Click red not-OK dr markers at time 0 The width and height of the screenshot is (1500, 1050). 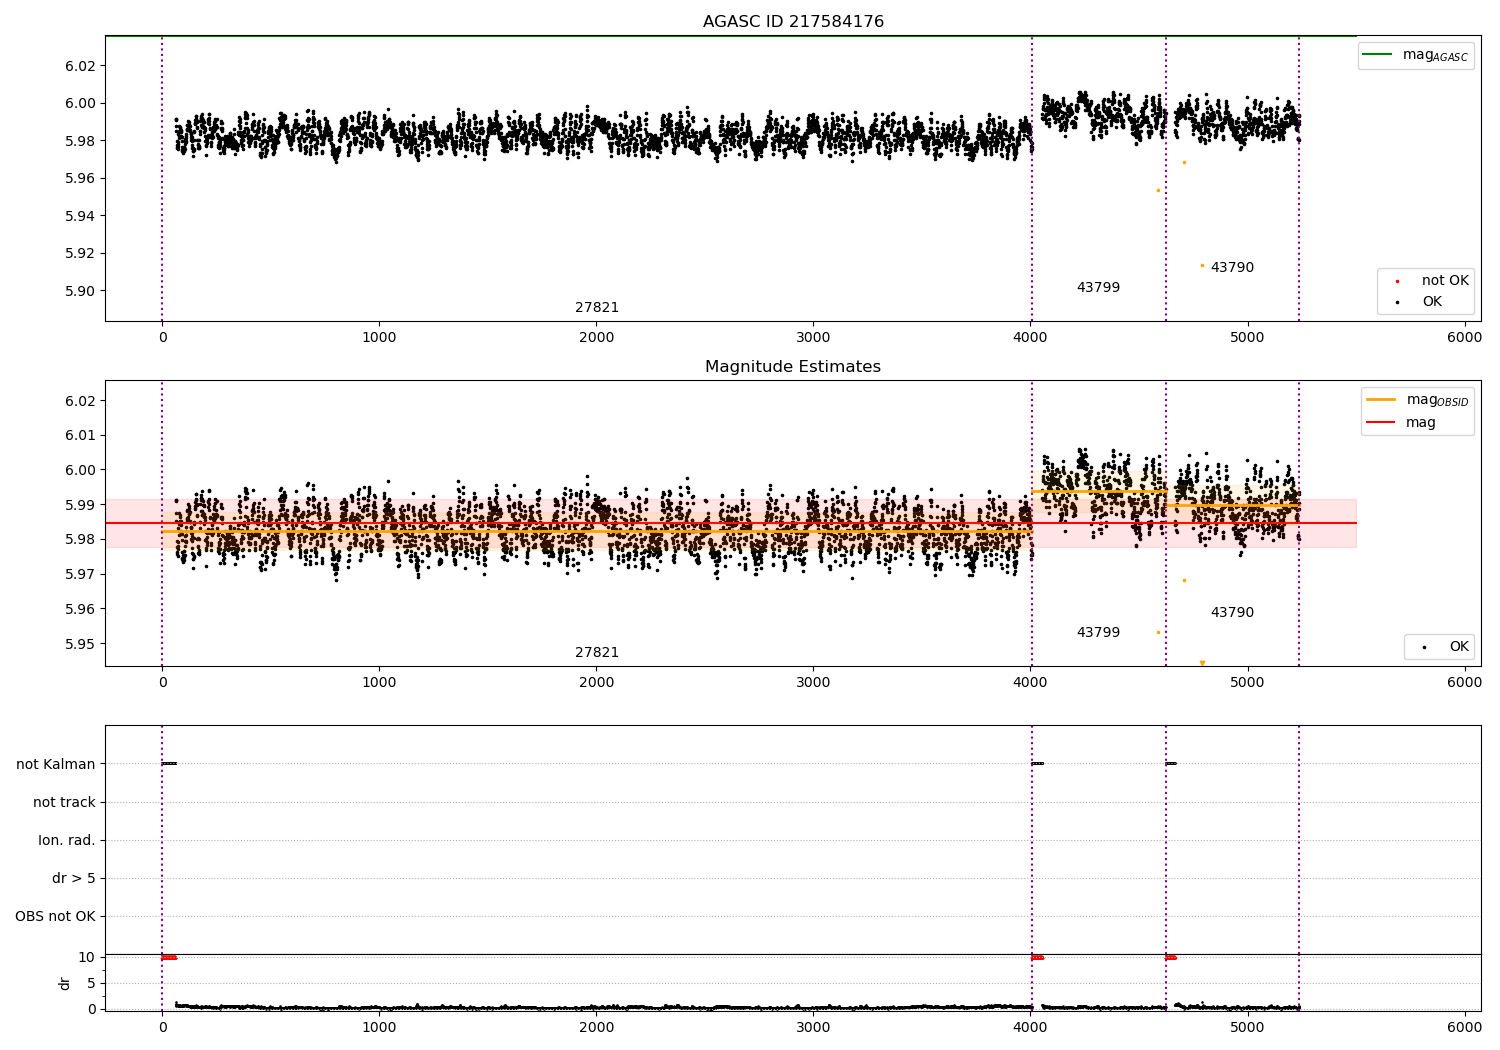pos(169,957)
